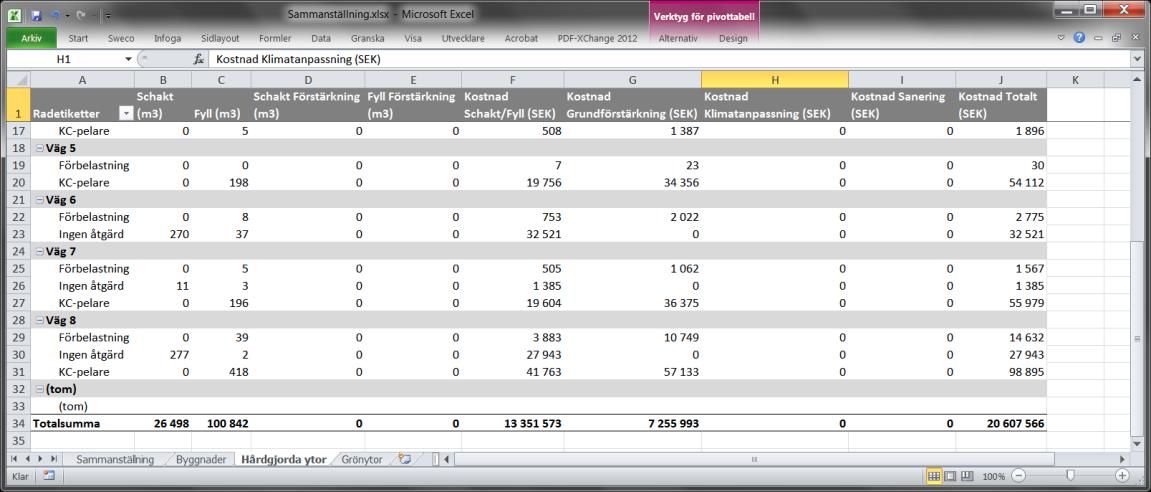
Task: Open the Granska ribbon tab
Action: point(368,38)
